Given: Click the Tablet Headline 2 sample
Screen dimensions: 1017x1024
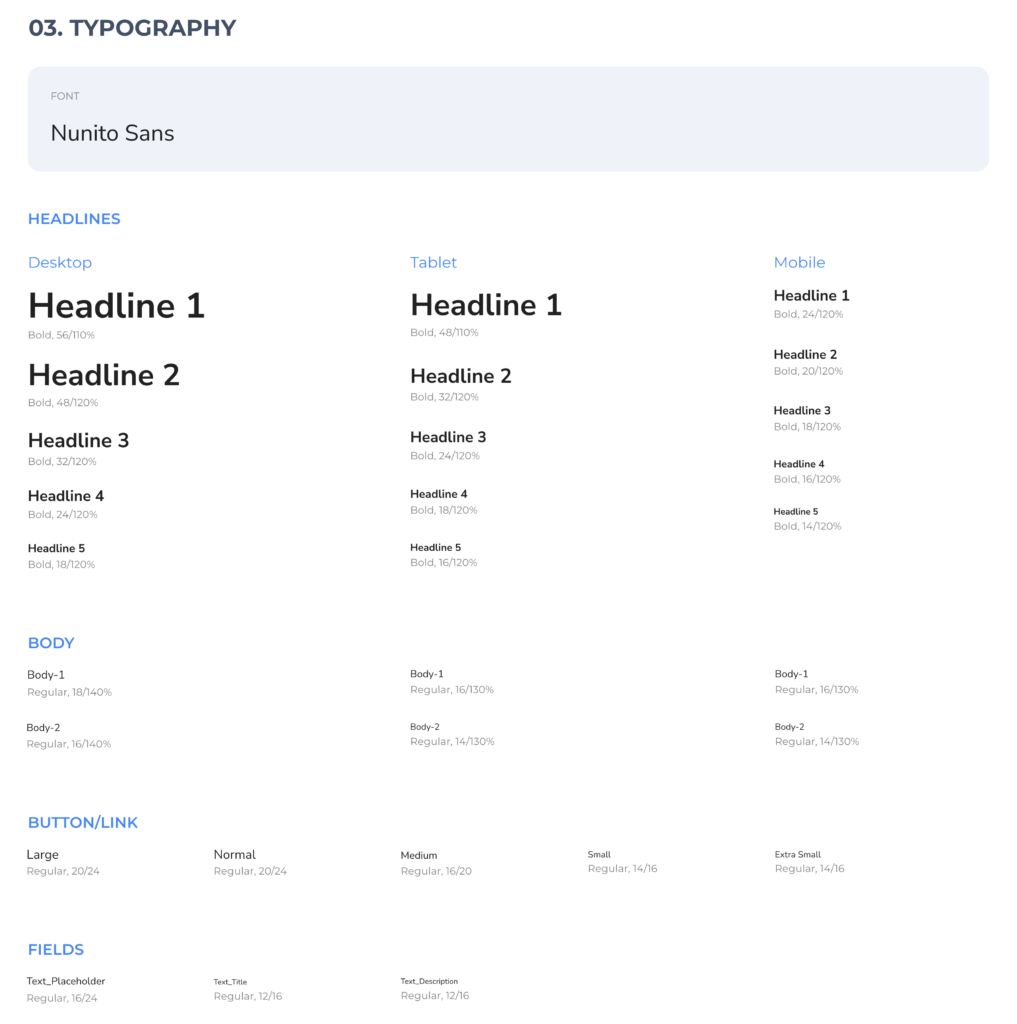Looking at the screenshot, I should [460, 376].
